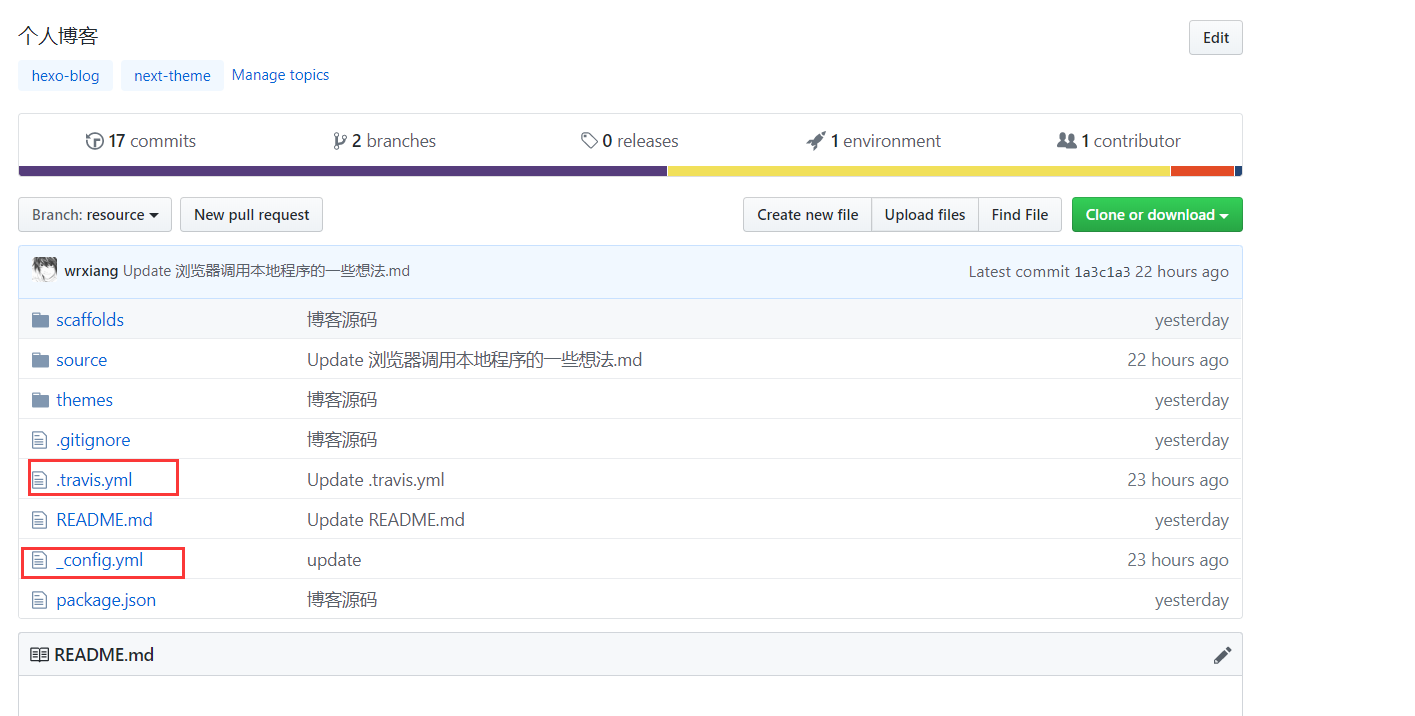Click the source folder icon
The image size is (1415, 716).
point(40,360)
